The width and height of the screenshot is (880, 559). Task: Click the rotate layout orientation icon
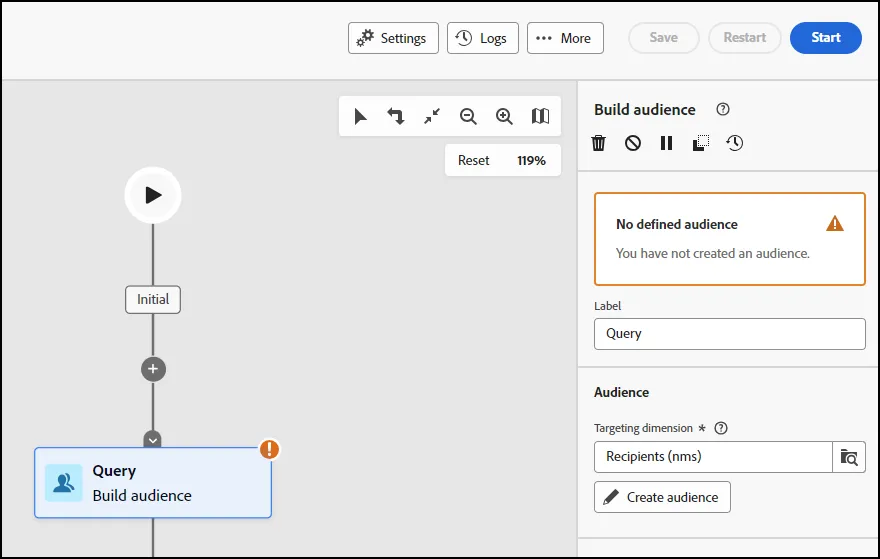coord(396,116)
